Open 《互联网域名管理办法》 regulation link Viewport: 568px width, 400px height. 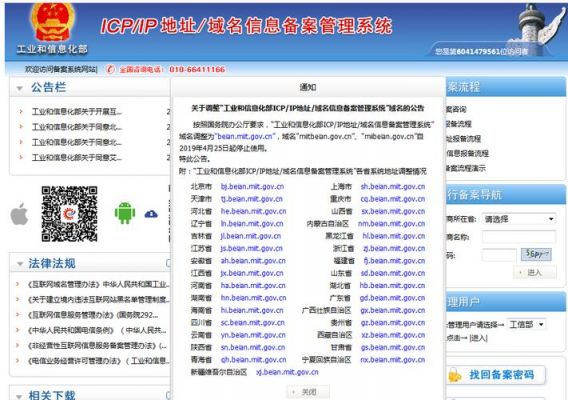tap(98, 284)
